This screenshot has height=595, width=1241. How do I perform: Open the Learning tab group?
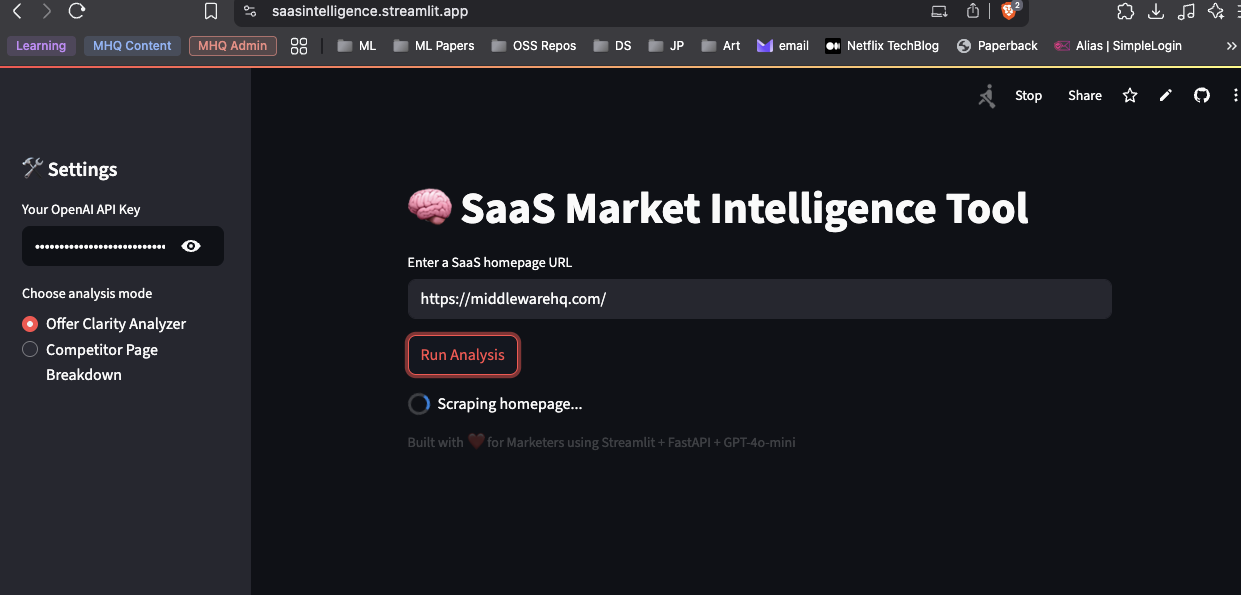41,46
